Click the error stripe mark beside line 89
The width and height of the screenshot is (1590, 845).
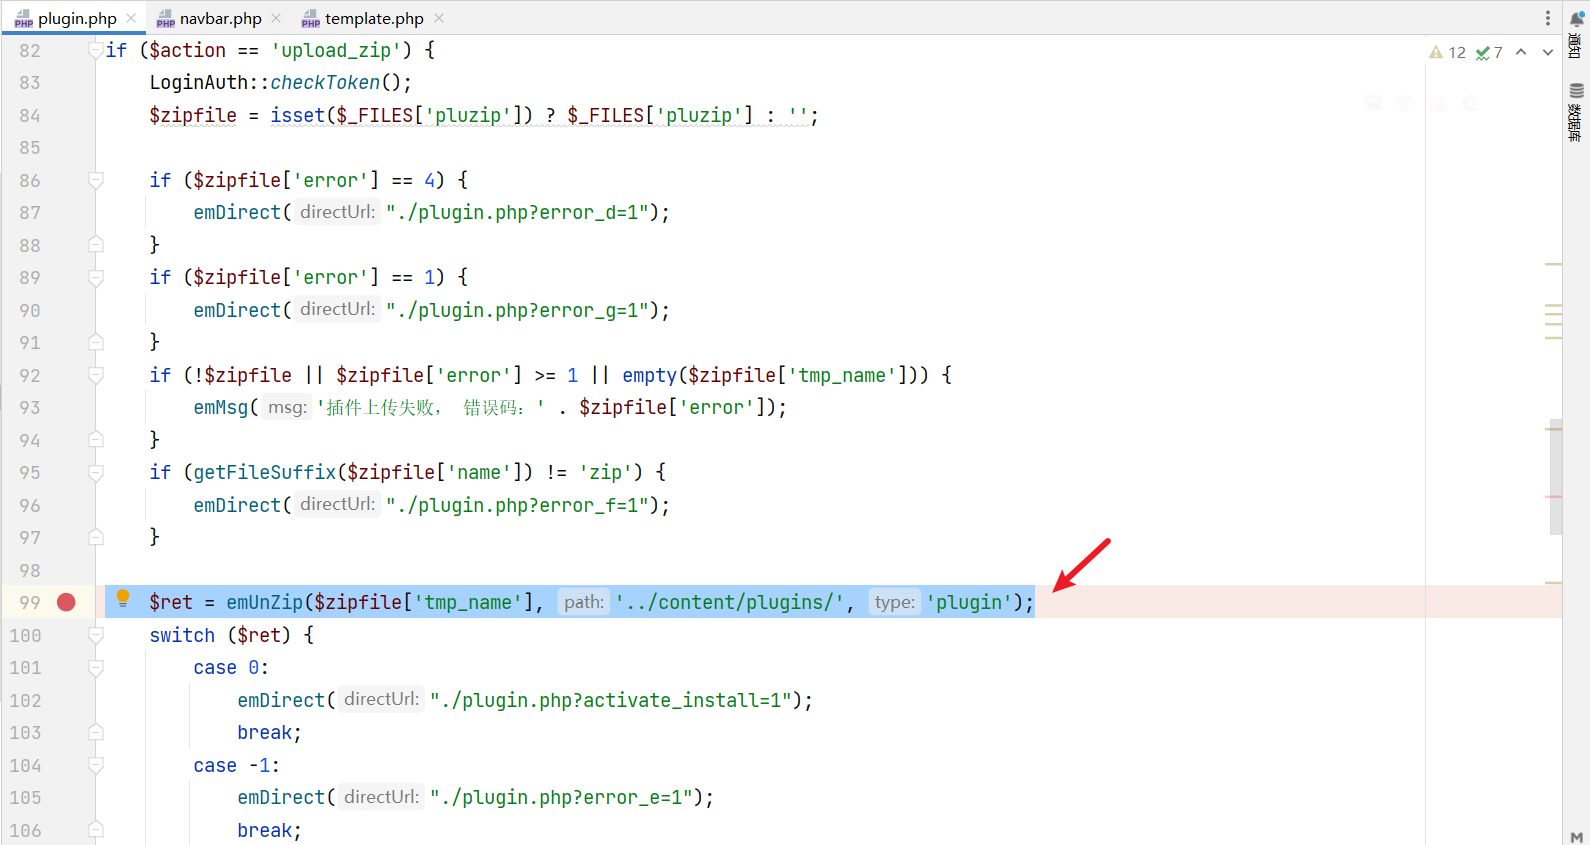point(1553,264)
